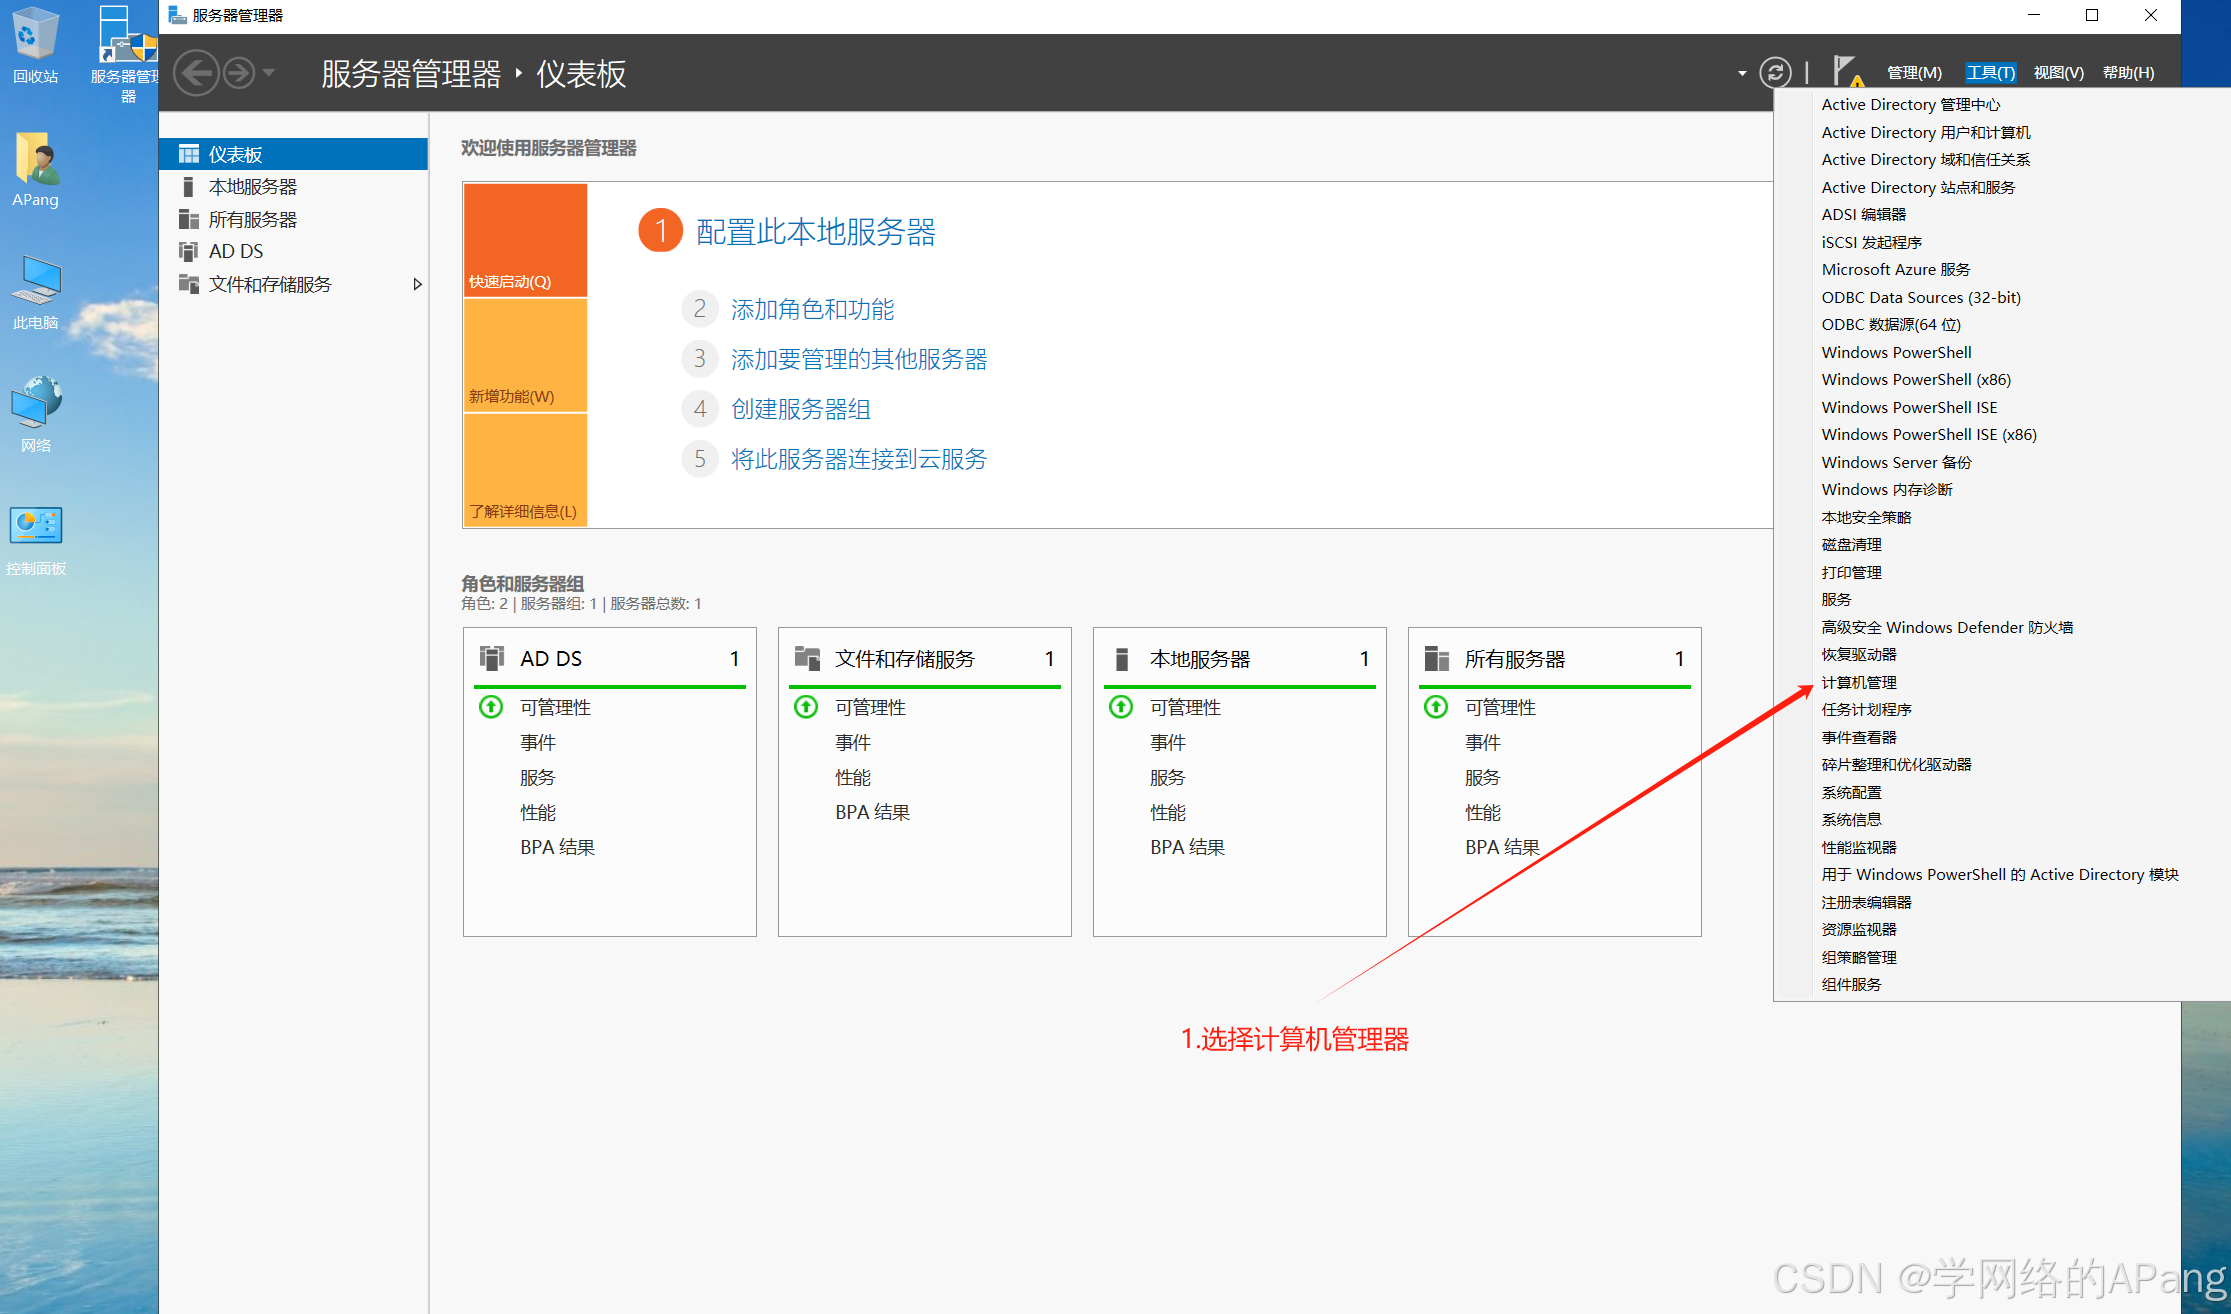
Task: Select 所有服务器 in left navigation
Action: point(252,219)
